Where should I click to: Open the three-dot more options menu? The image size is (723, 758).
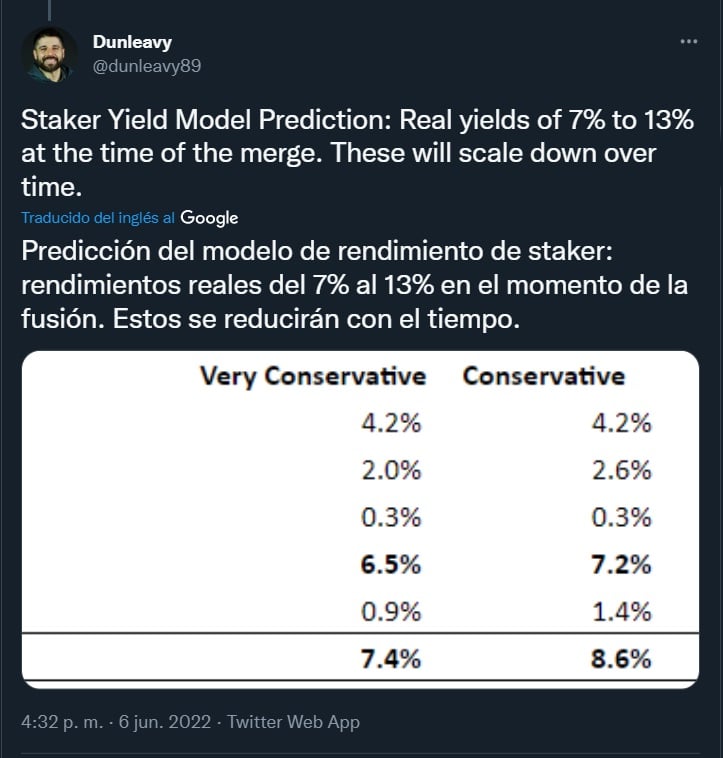[688, 42]
